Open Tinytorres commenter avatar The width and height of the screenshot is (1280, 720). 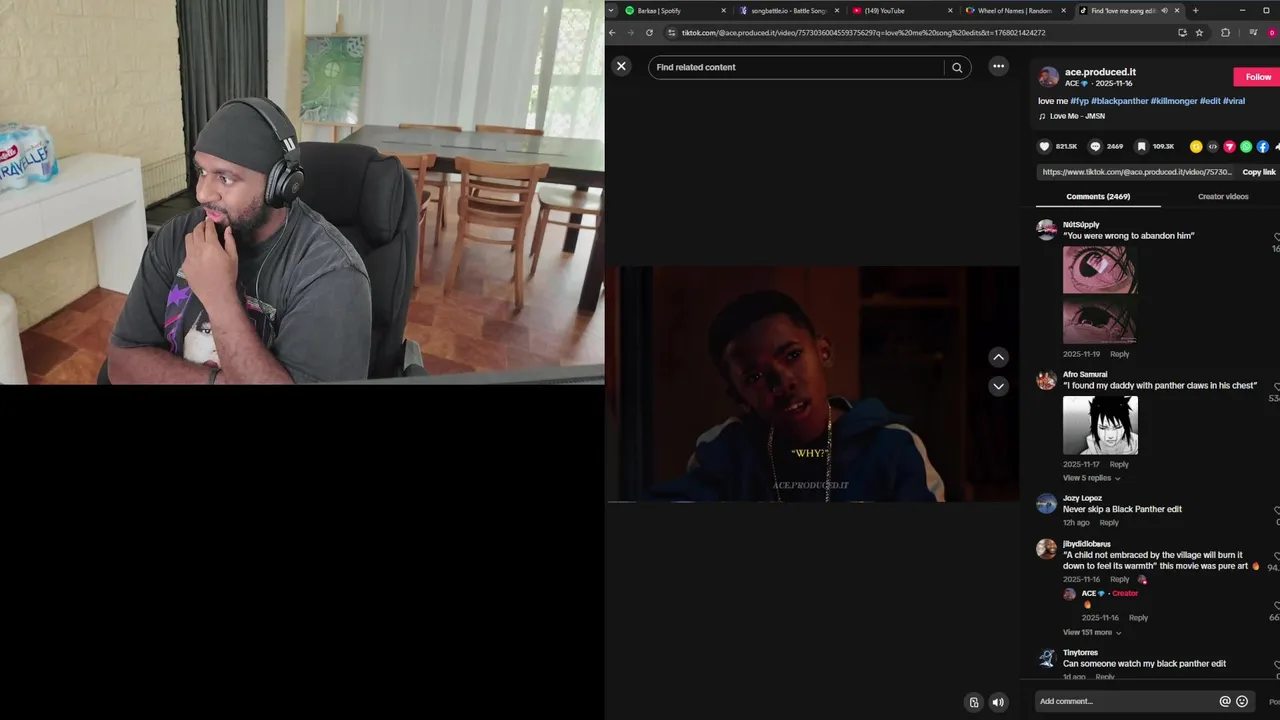pyautogui.click(x=1046, y=658)
